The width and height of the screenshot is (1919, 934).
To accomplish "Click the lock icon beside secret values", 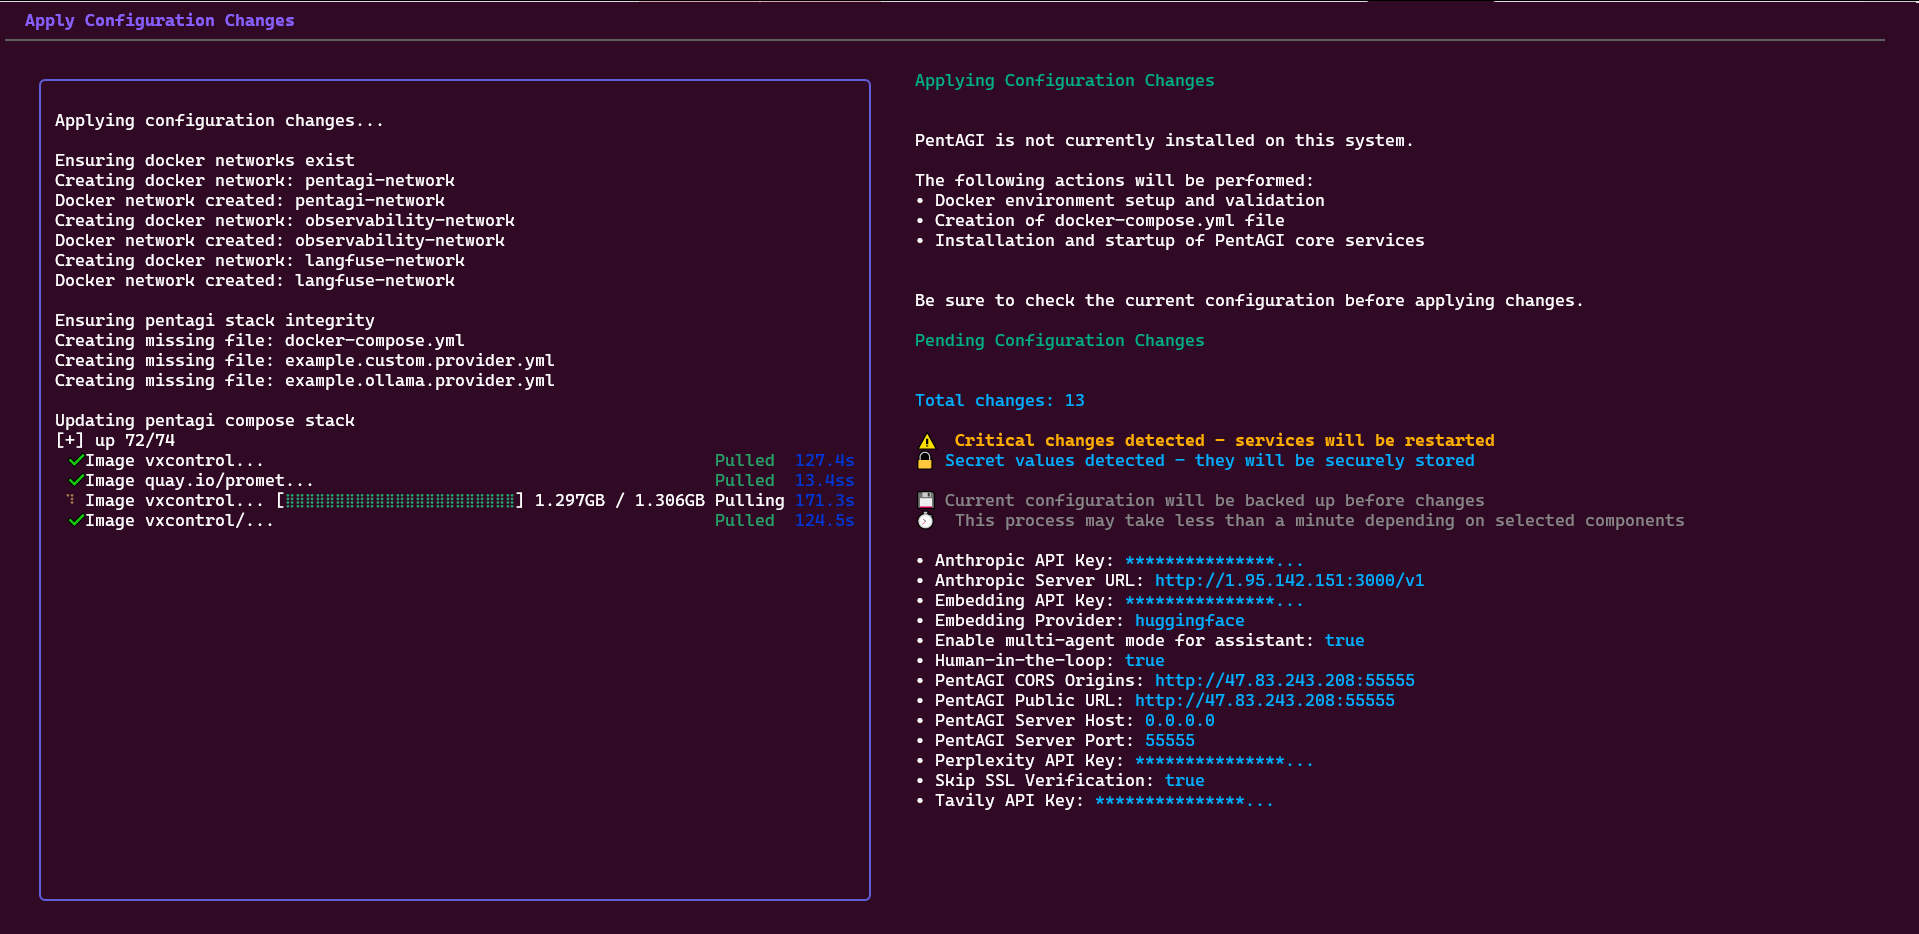I will 925,461.
